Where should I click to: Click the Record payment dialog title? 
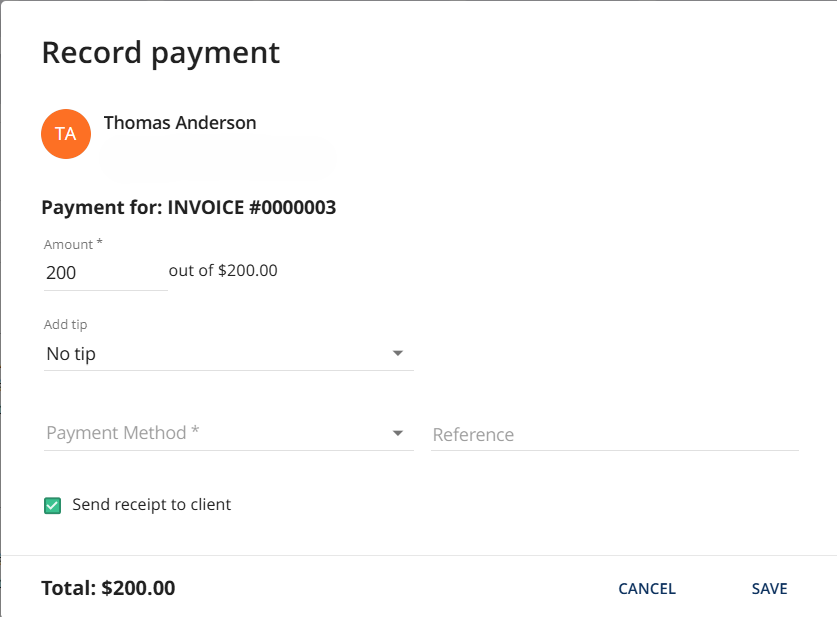tap(161, 52)
